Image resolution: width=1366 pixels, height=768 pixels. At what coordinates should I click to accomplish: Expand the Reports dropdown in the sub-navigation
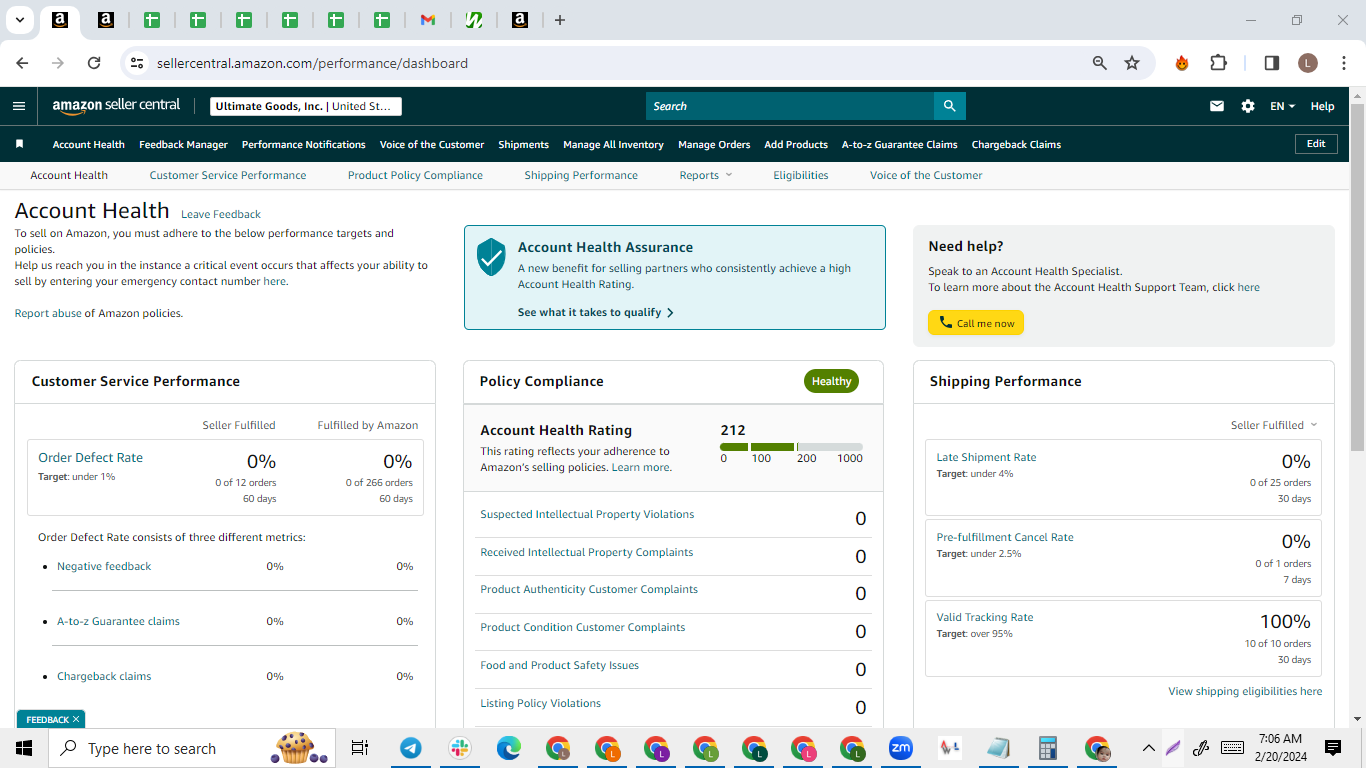[706, 175]
